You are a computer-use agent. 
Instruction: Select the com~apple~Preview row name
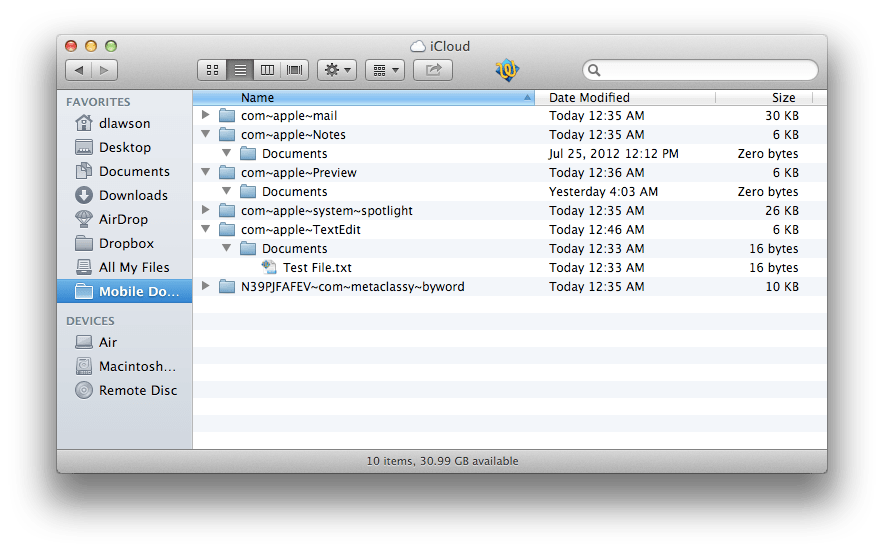[299, 173]
